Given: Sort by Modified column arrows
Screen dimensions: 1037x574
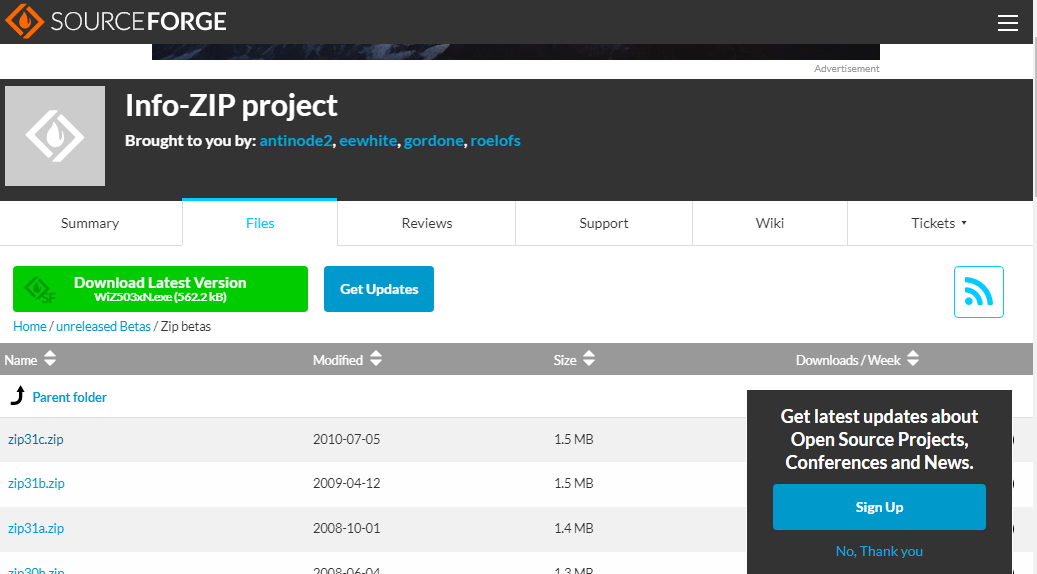Looking at the screenshot, I should click(376, 358).
